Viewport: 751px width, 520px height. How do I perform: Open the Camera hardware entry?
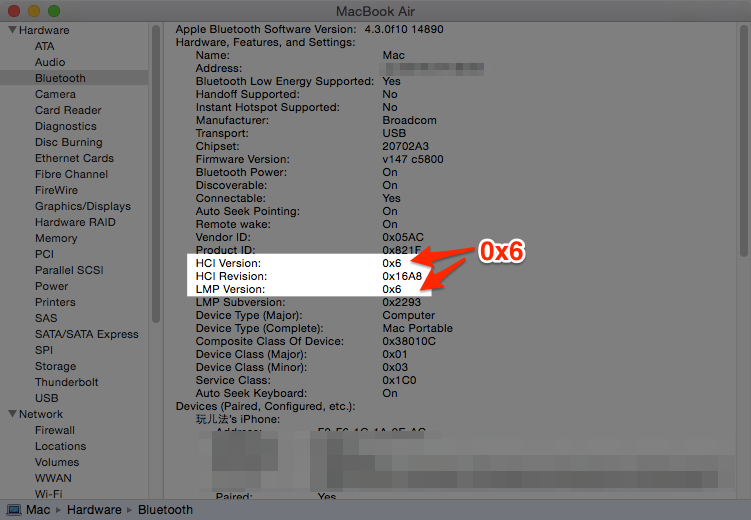[x=55, y=94]
